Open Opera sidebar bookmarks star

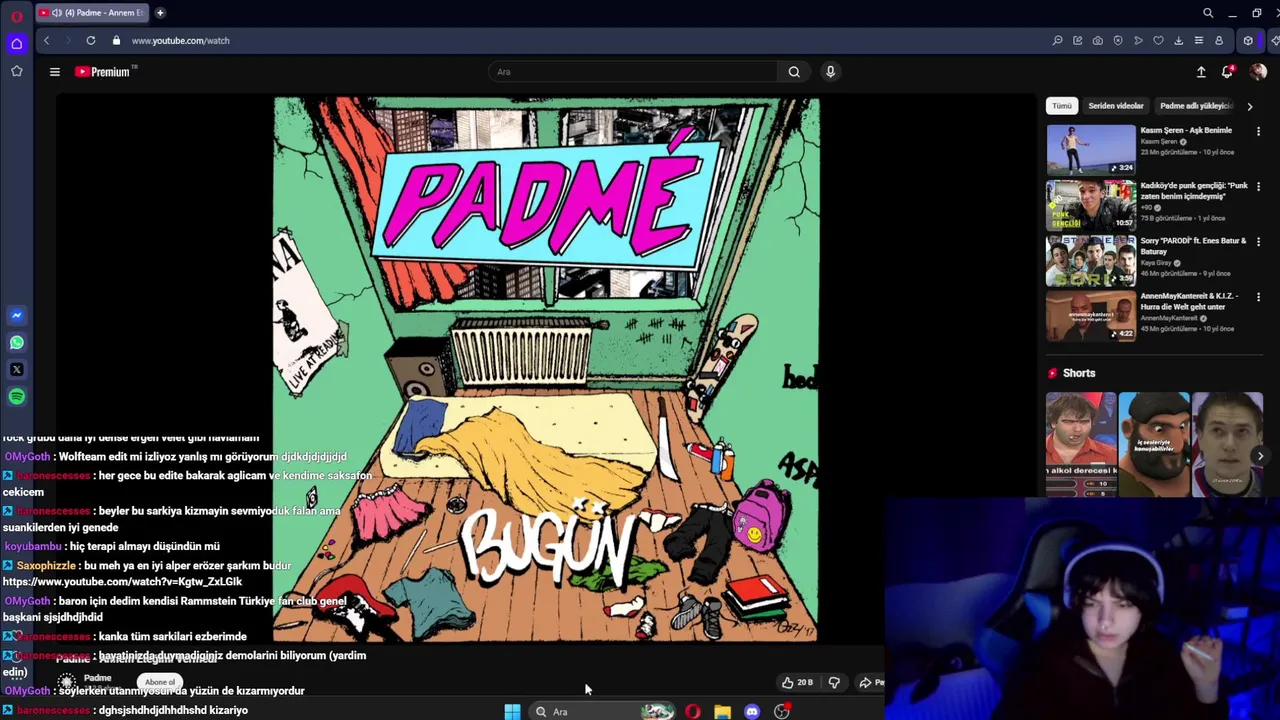pyautogui.click(x=16, y=71)
